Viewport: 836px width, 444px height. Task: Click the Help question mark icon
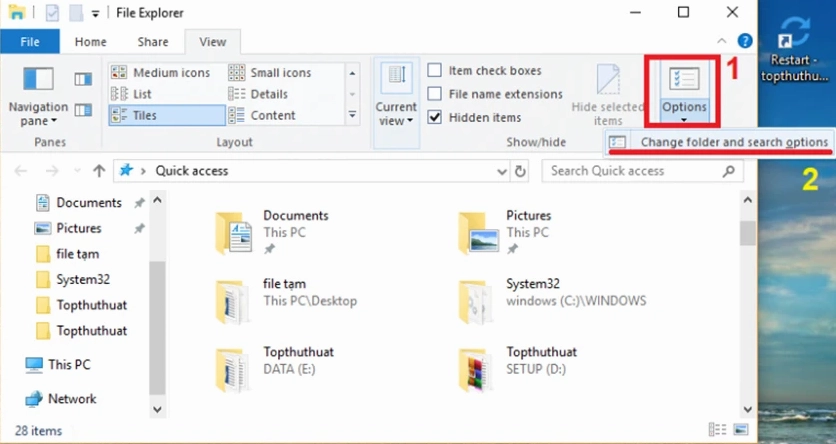[x=744, y=42]
